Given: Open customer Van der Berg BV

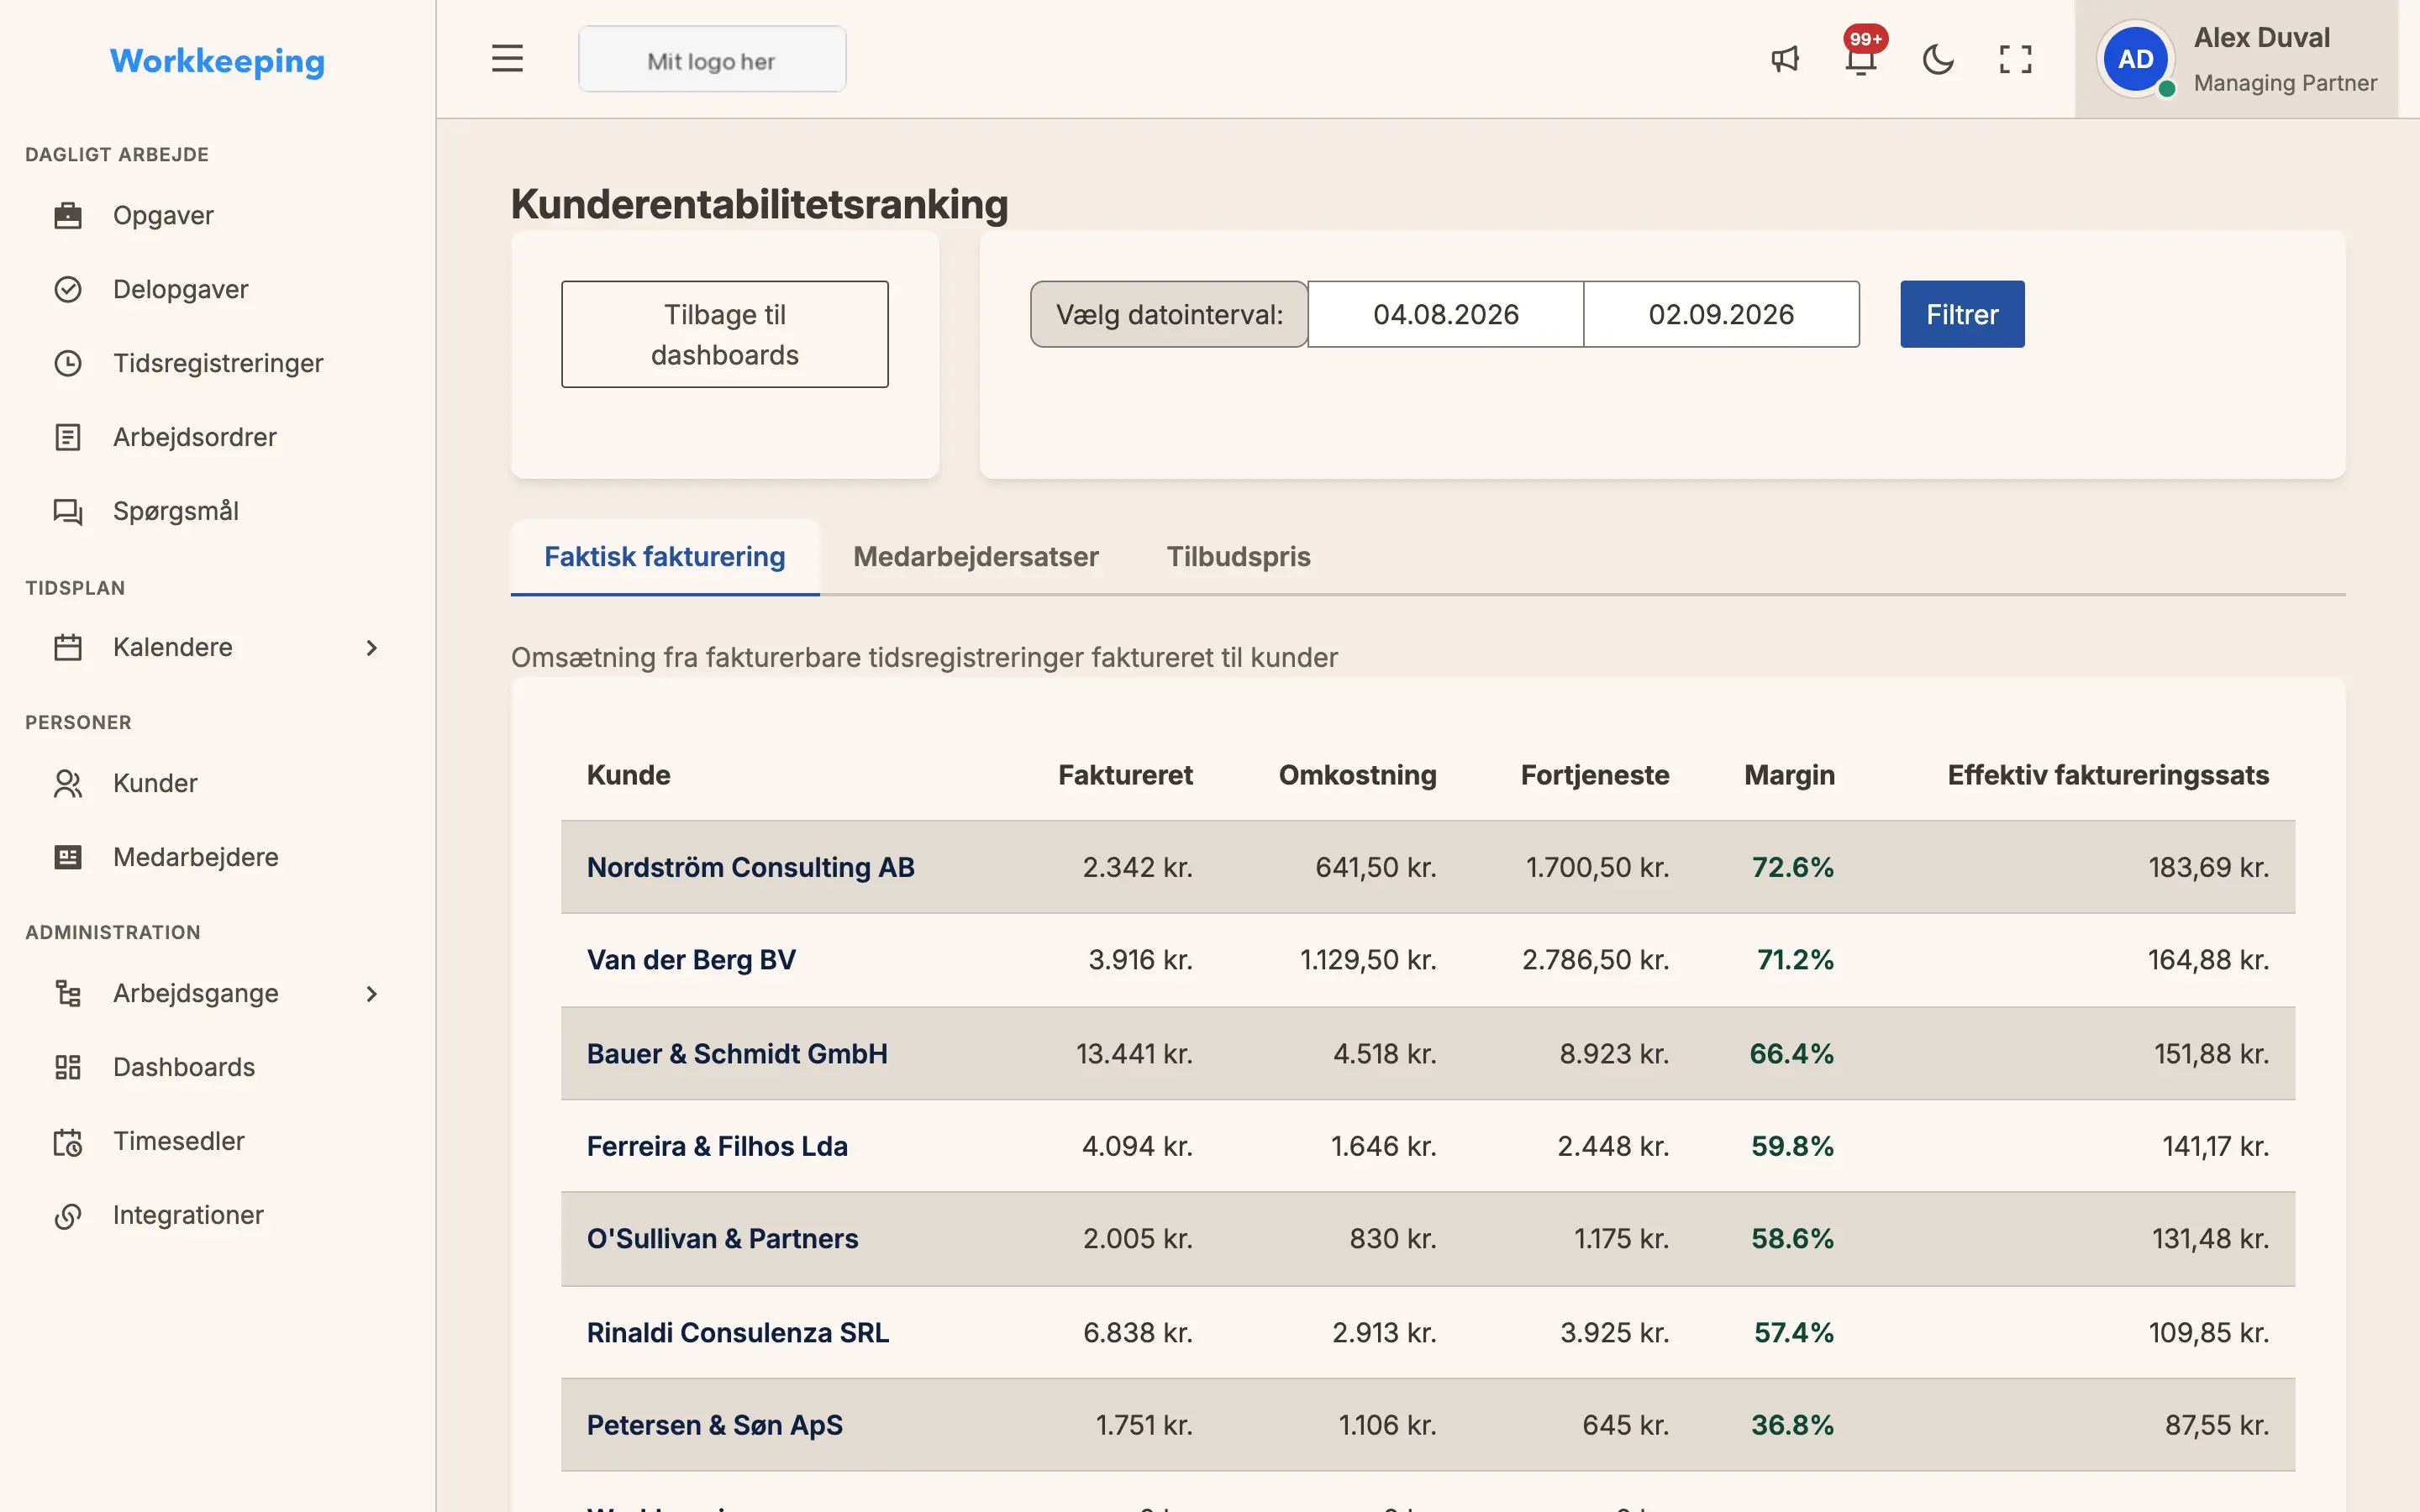Looking at the screenshot, I should point(691,960).
